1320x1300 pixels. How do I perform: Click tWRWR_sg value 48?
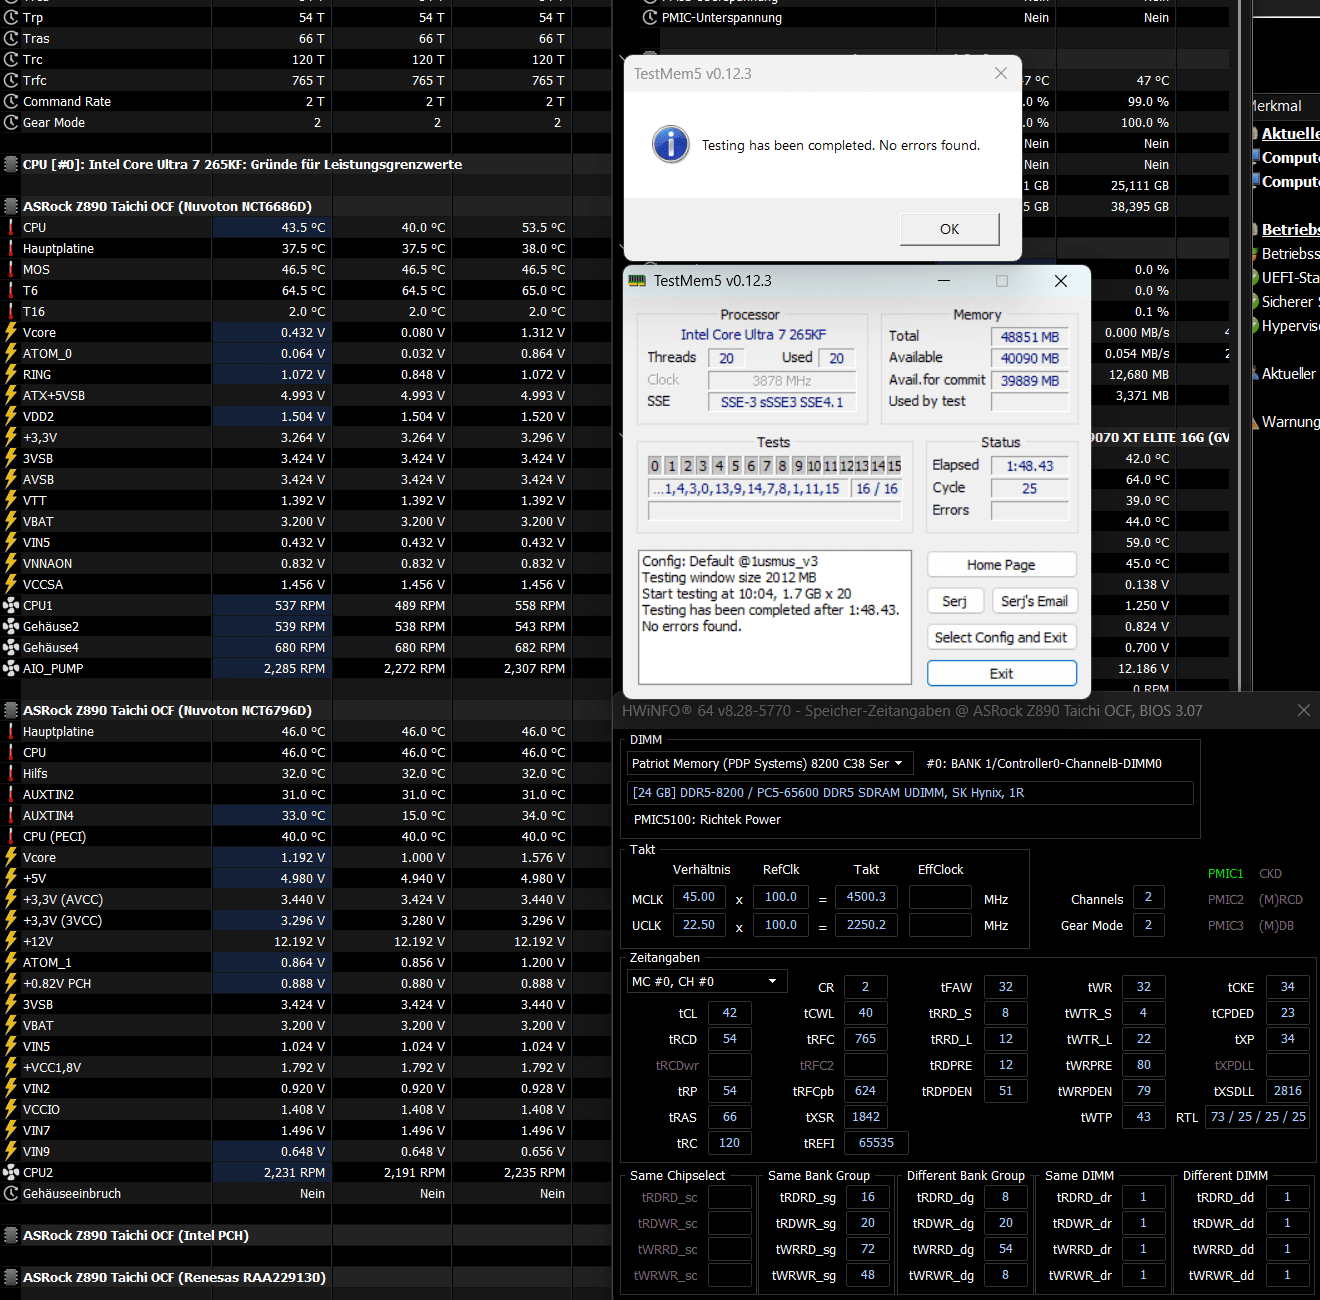pyautogui.click(x=868, y=1275)
